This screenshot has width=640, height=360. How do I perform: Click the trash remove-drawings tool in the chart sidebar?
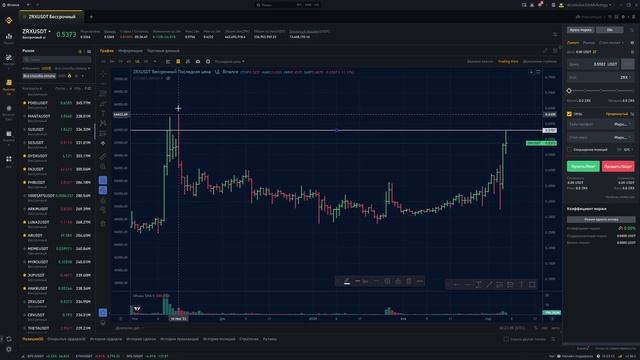coord(103,224)
